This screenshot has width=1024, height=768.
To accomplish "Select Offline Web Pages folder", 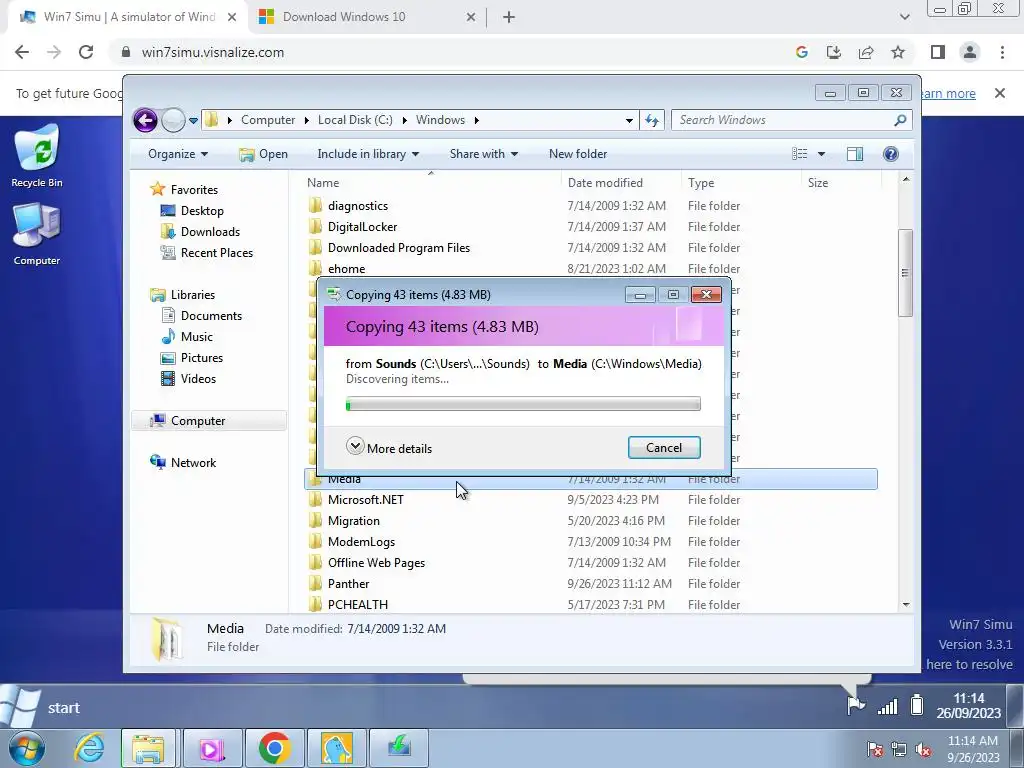I will (376, 563).
